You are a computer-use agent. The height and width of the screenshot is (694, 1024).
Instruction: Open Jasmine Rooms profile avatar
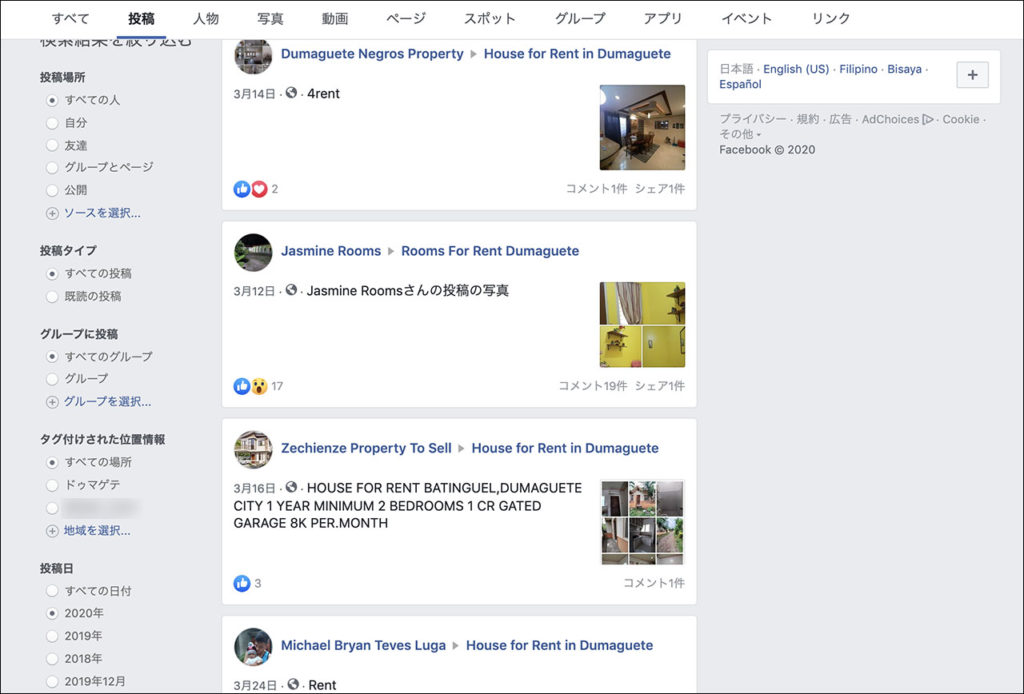[253, 253]
